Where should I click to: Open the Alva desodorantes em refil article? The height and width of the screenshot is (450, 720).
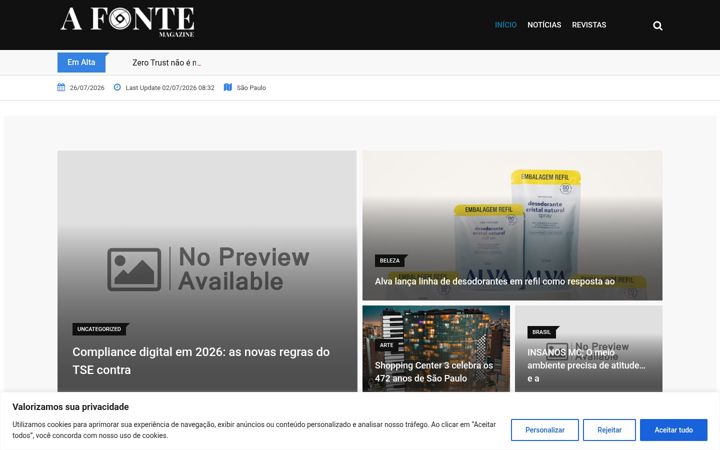coord(495,281)
